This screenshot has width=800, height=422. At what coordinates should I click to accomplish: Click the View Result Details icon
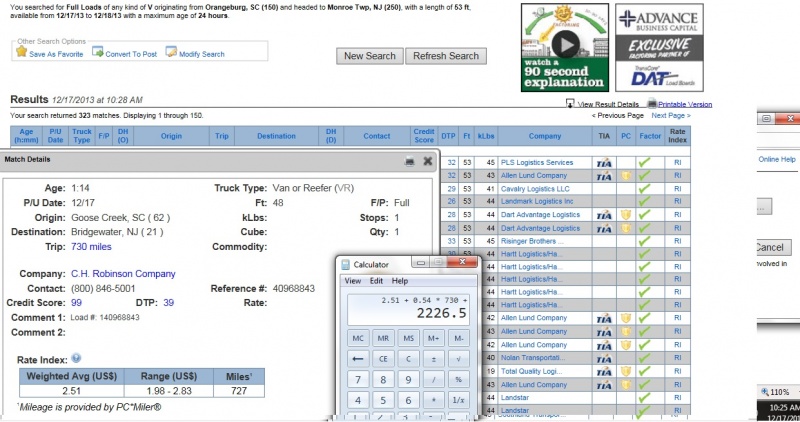pyautogui.click(x=570, y=104)
